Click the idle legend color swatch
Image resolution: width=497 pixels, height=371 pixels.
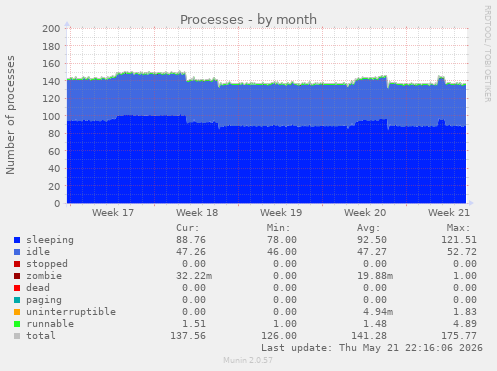click(x=17, y=252)
